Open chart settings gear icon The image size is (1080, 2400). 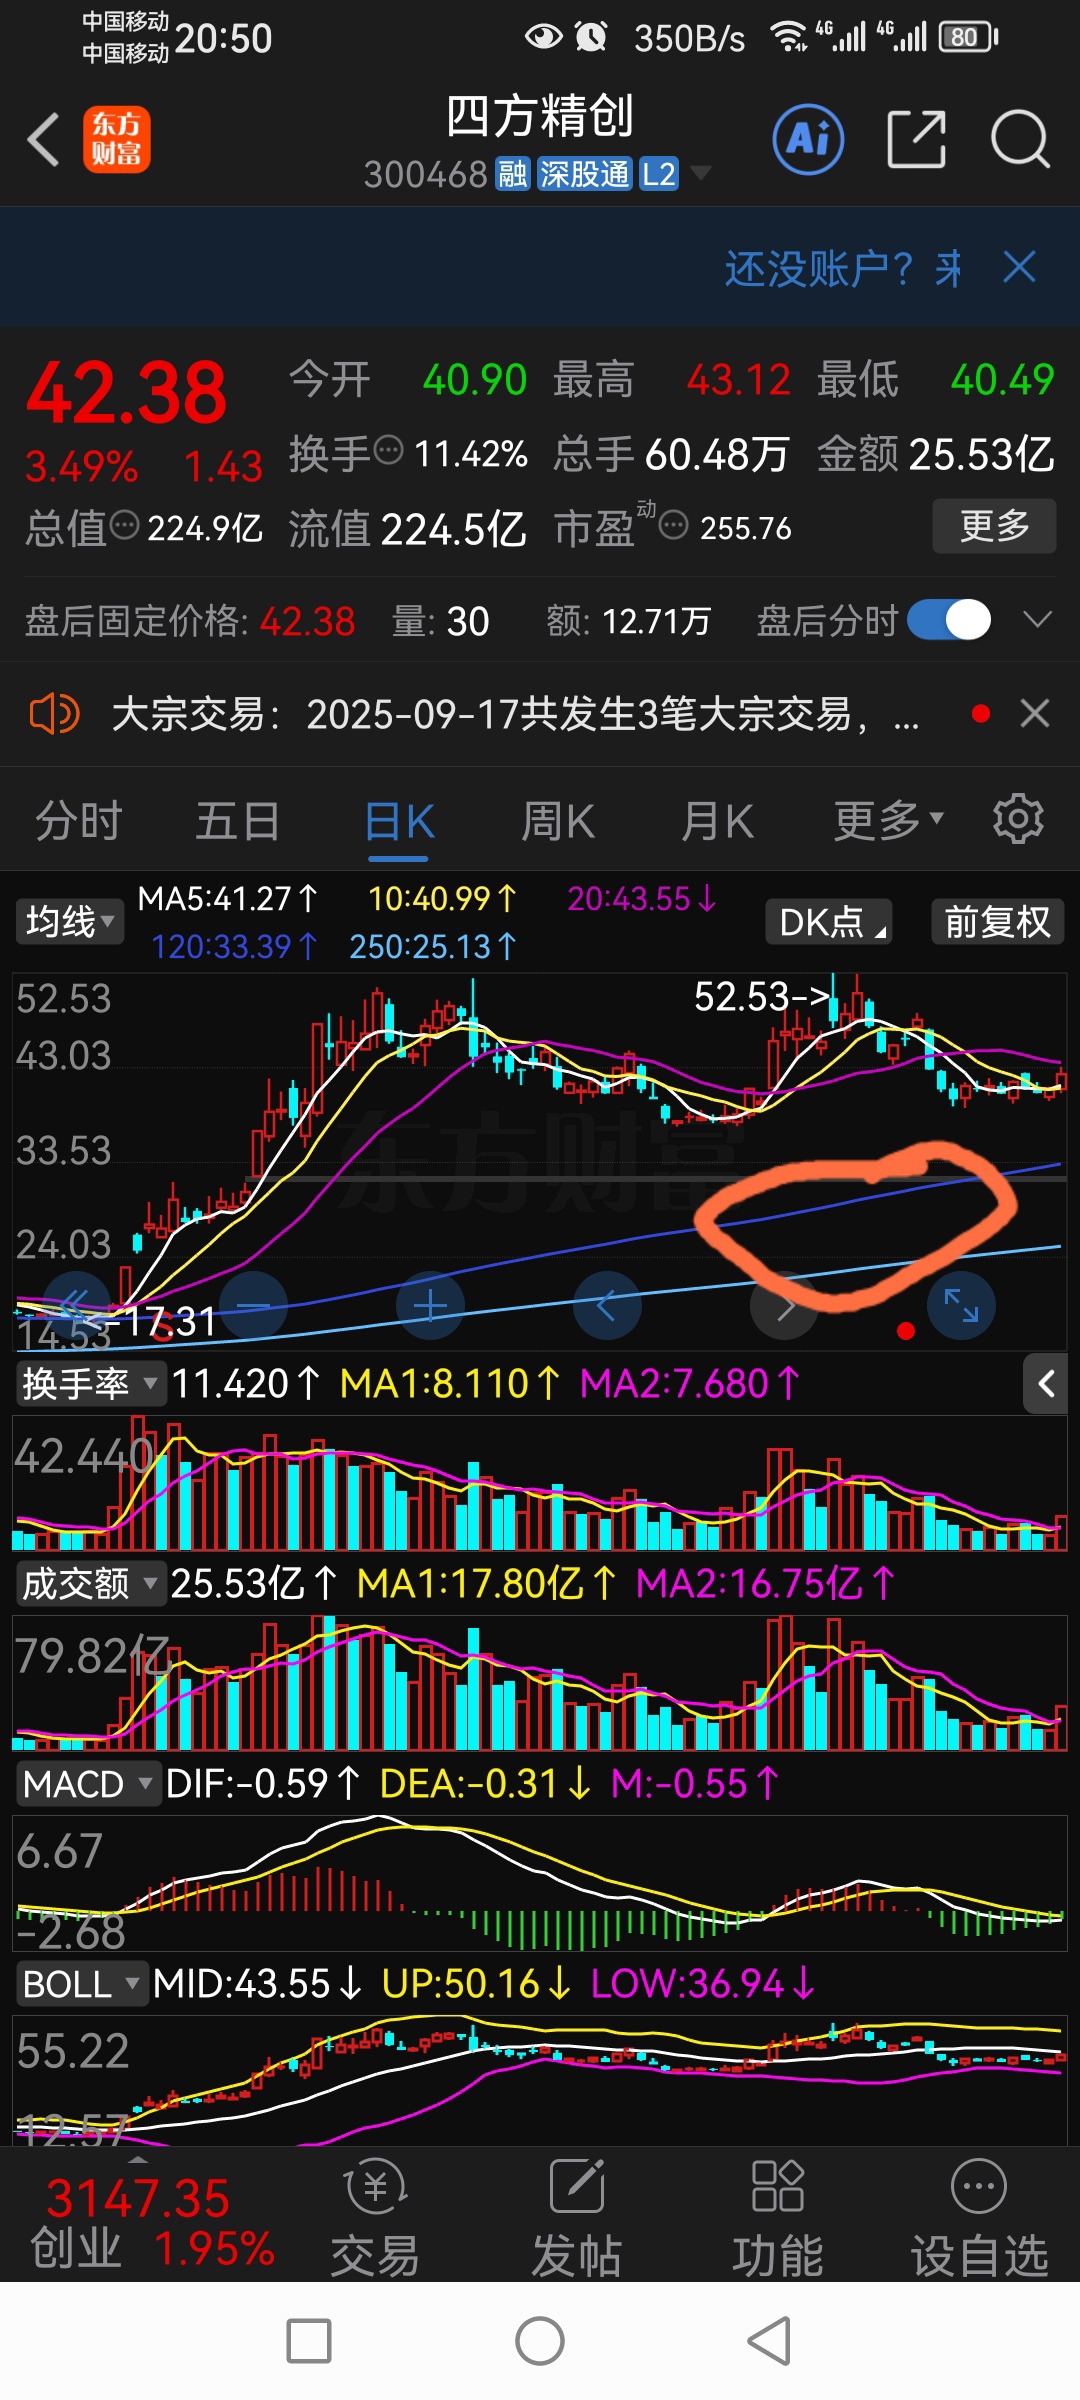1018,819
